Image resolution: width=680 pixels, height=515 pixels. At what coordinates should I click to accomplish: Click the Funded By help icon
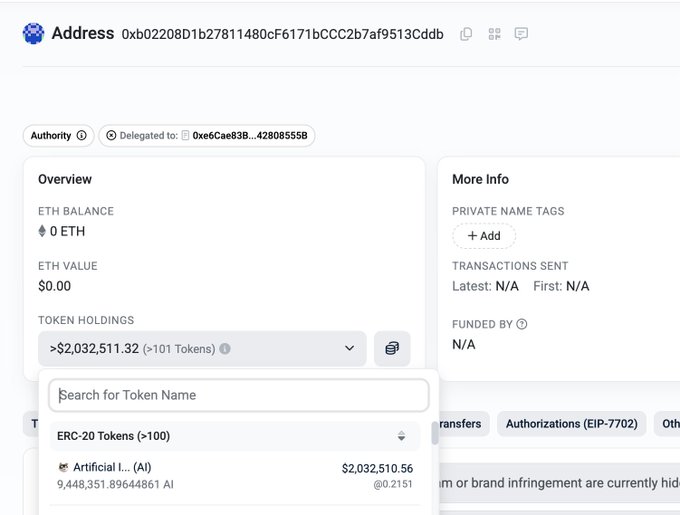coord(522,324)
